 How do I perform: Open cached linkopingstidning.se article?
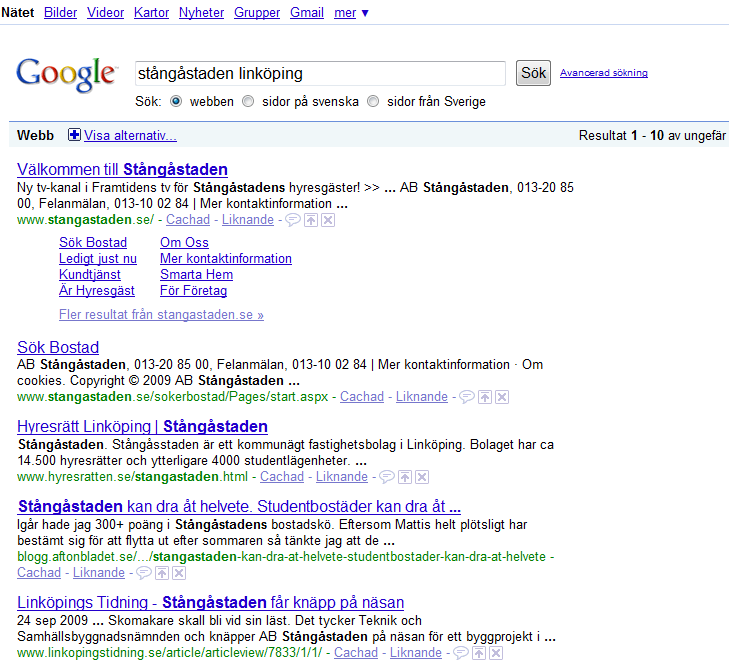(x=356, y=653)
